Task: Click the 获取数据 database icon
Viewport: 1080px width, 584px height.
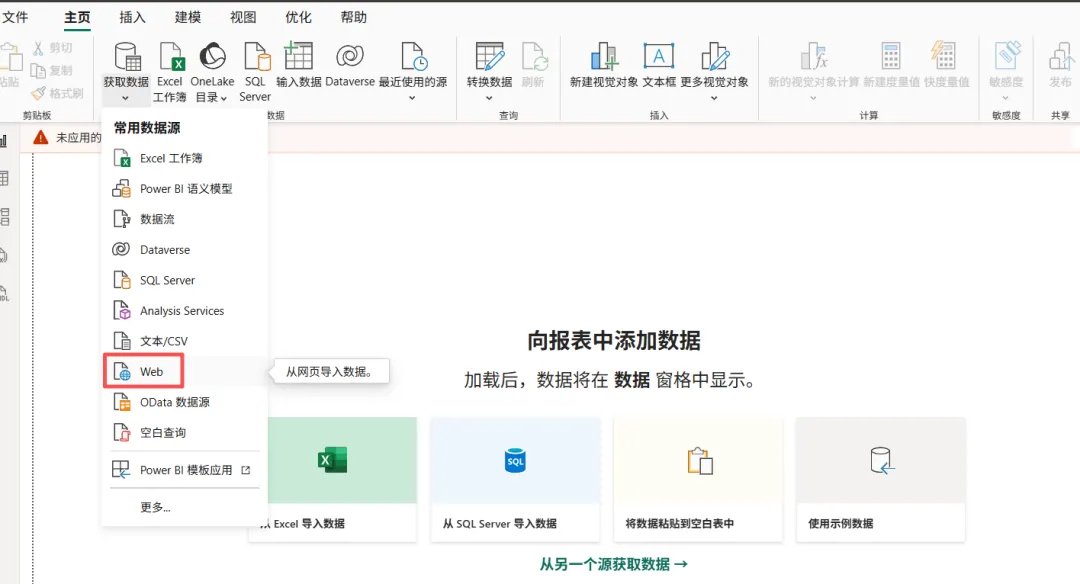Action: click(127, 56)
